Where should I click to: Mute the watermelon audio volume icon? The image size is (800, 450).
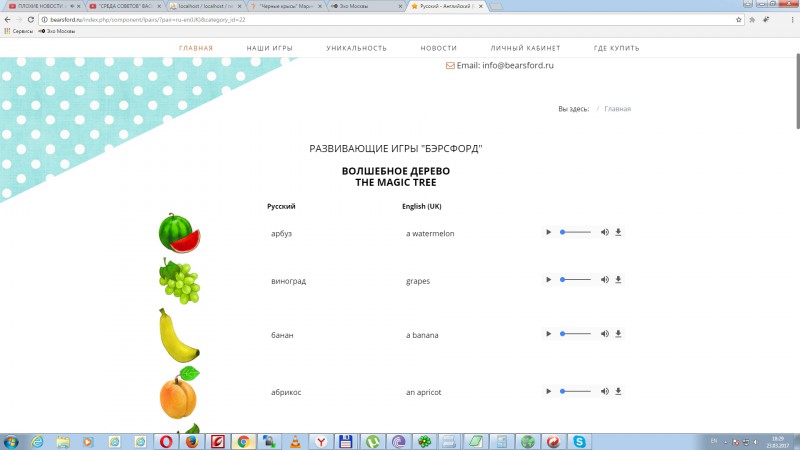(x=605, y=232)
